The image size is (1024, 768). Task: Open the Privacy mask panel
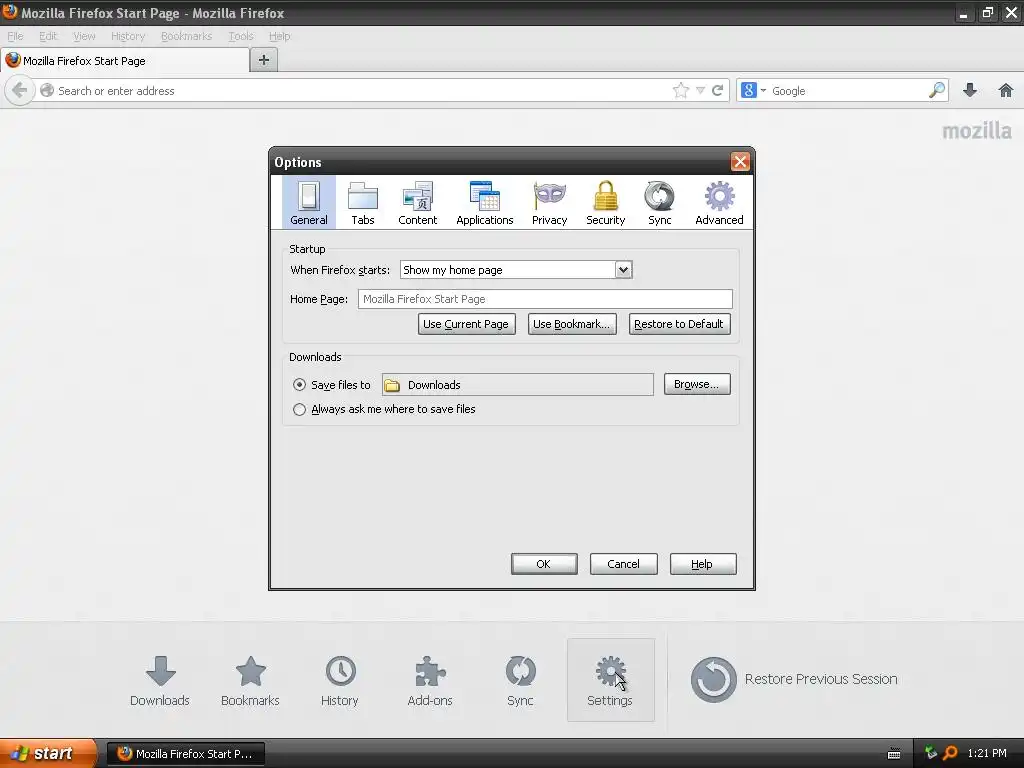point(549,203)
